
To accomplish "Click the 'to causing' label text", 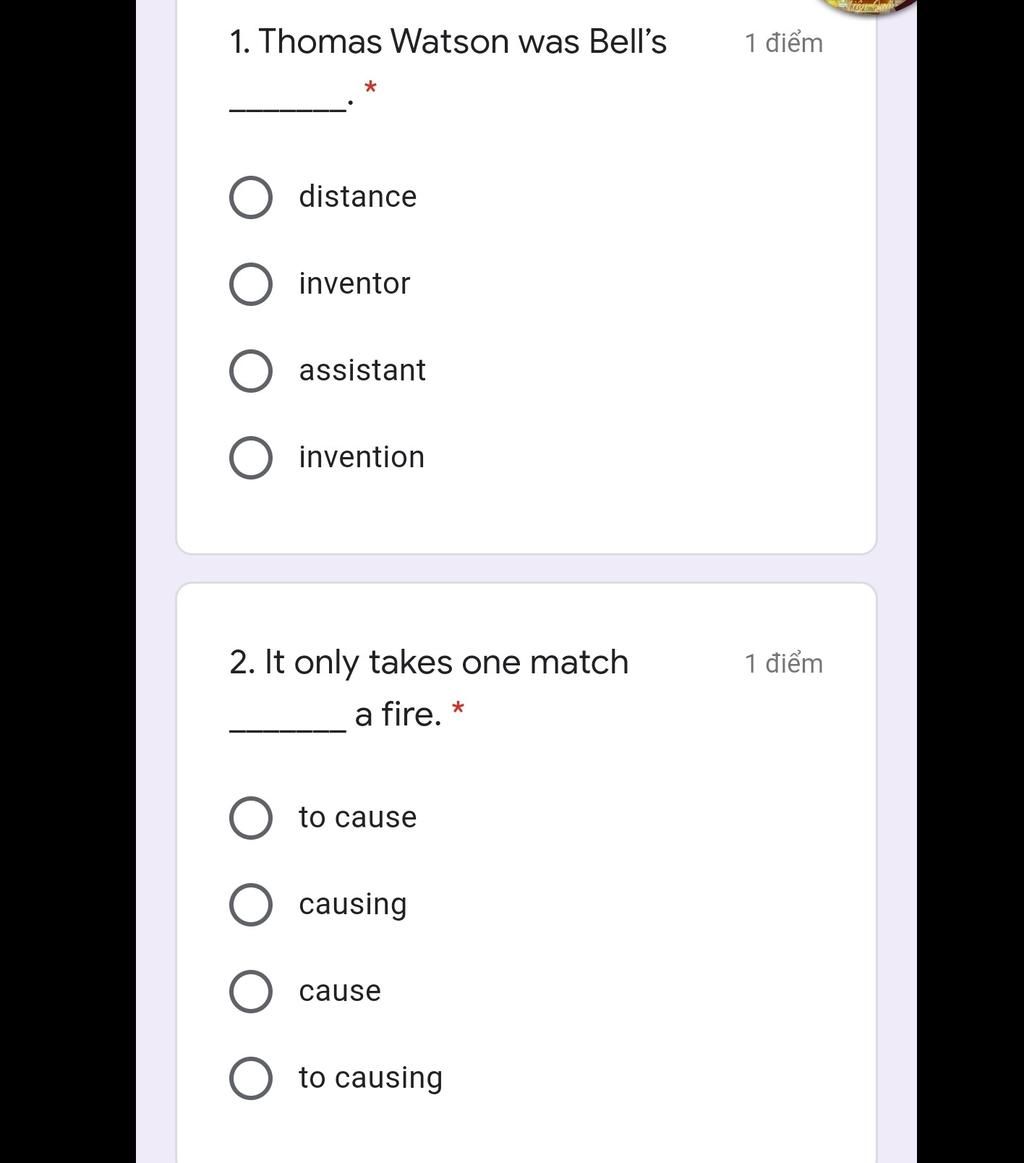I will tap(371, 1078).
